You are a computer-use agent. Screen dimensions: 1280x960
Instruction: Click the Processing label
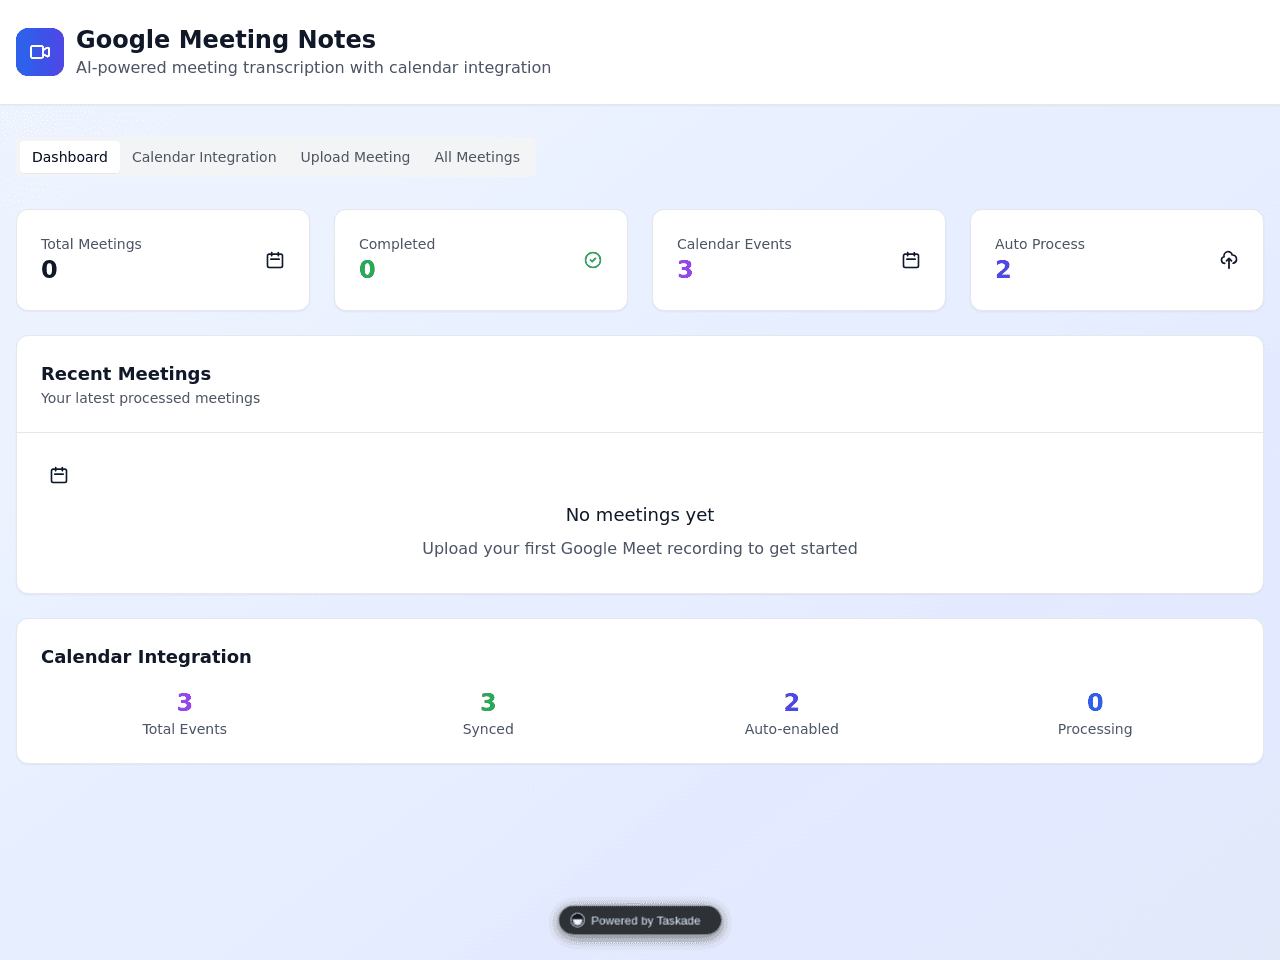(x=1095, y=729)
